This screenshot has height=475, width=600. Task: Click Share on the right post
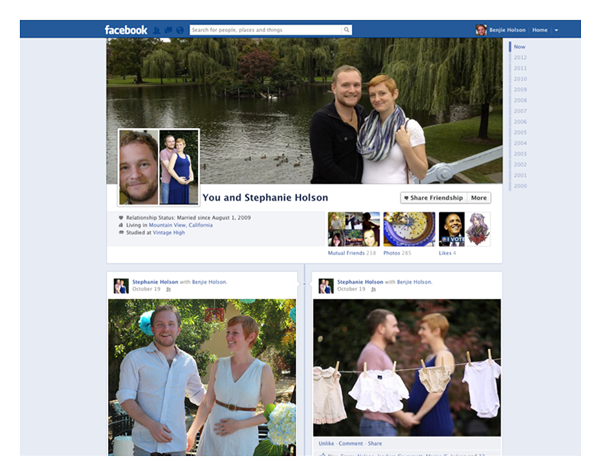point(375,443)
